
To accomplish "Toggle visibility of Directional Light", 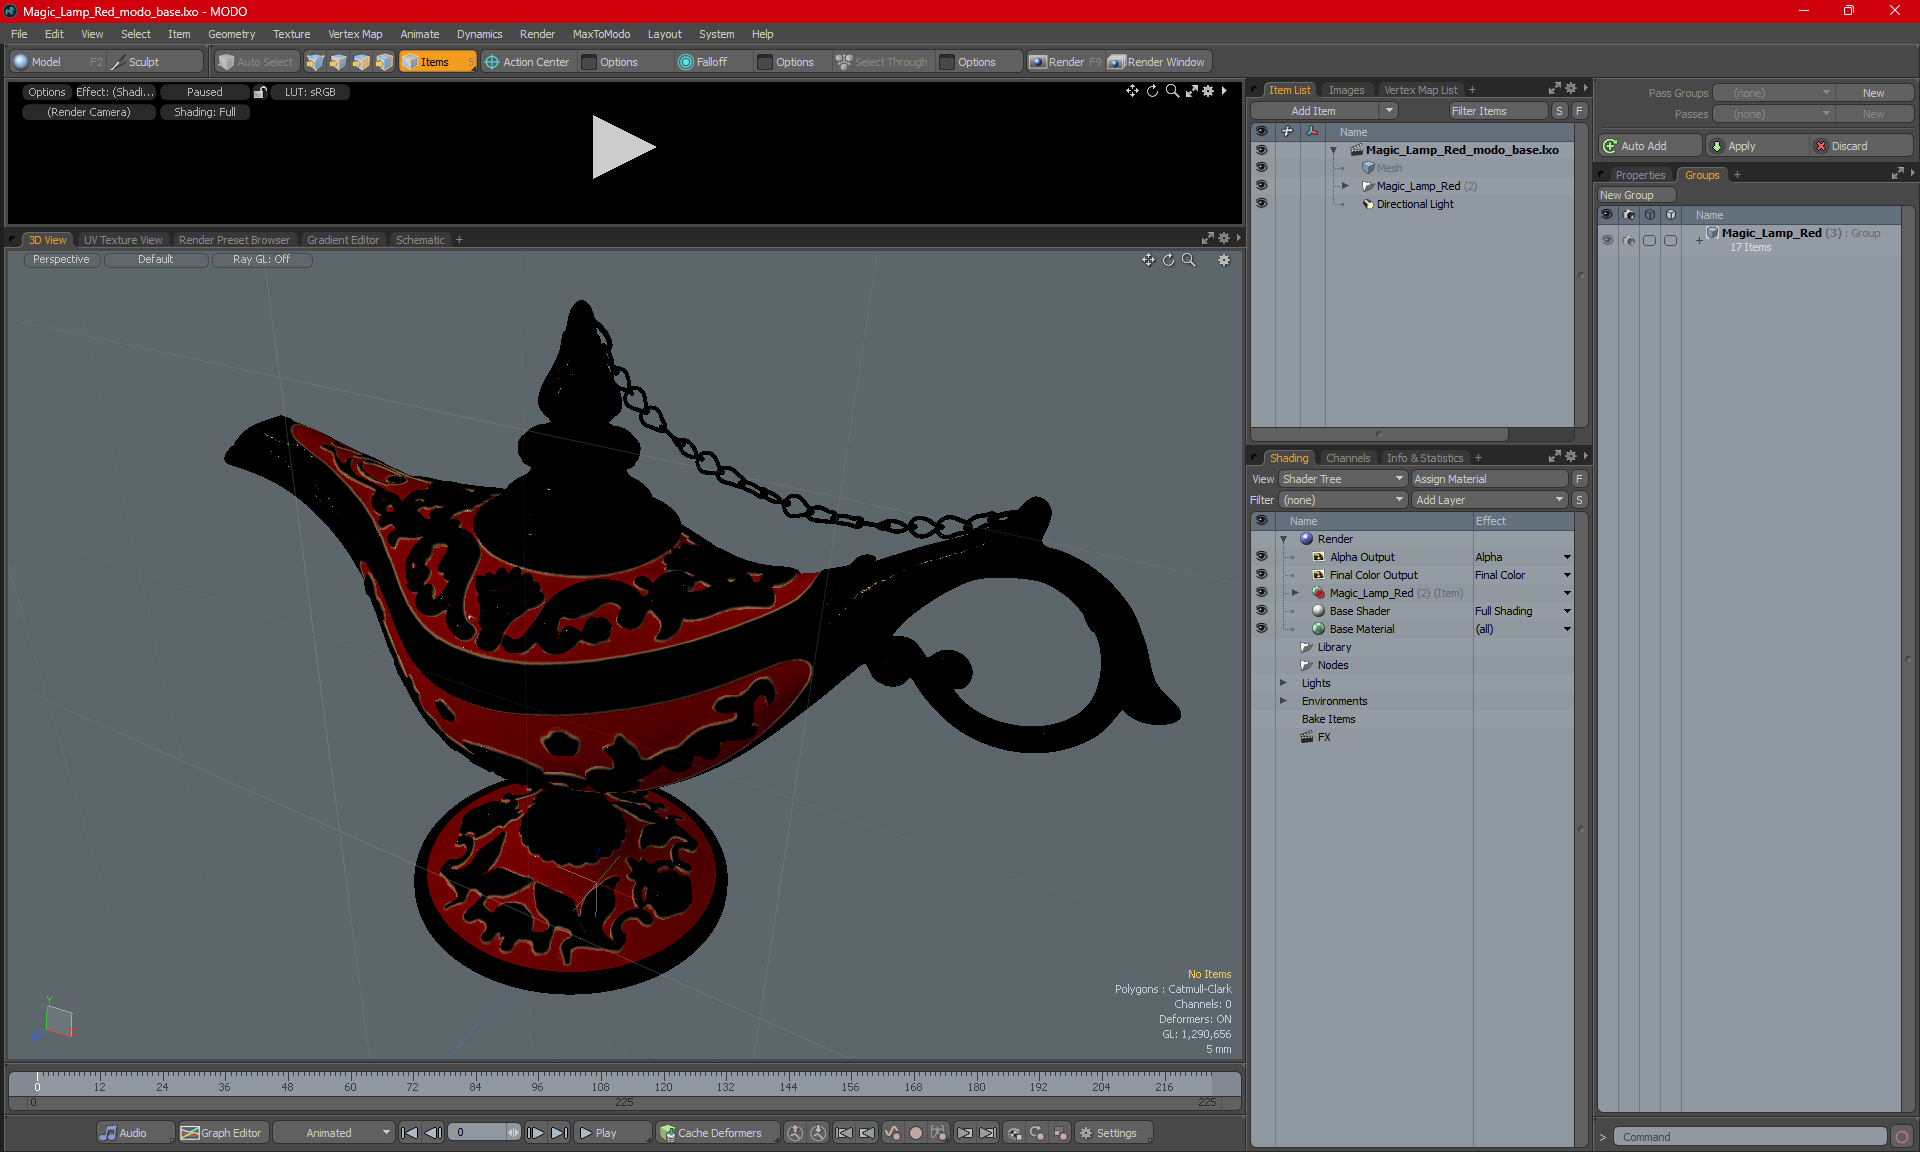I will click(1261, 204).
